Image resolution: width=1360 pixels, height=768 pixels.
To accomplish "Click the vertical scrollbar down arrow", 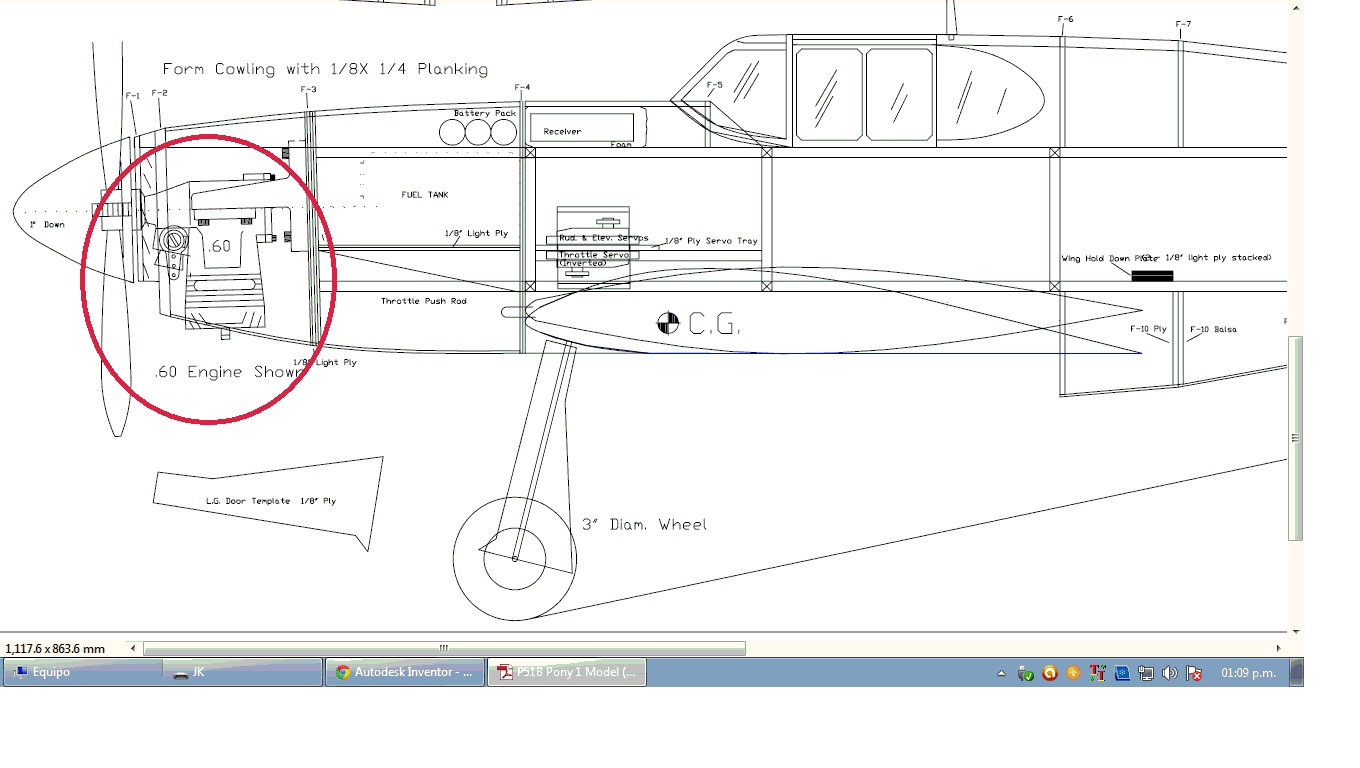I will point(1297,632).
